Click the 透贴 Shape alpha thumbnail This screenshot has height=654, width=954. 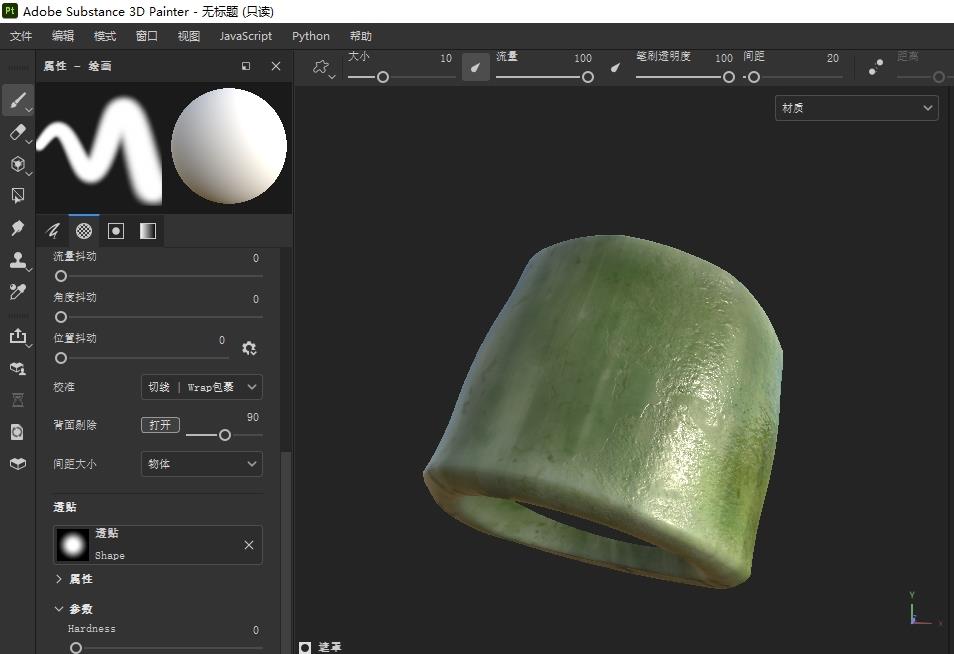72,544
